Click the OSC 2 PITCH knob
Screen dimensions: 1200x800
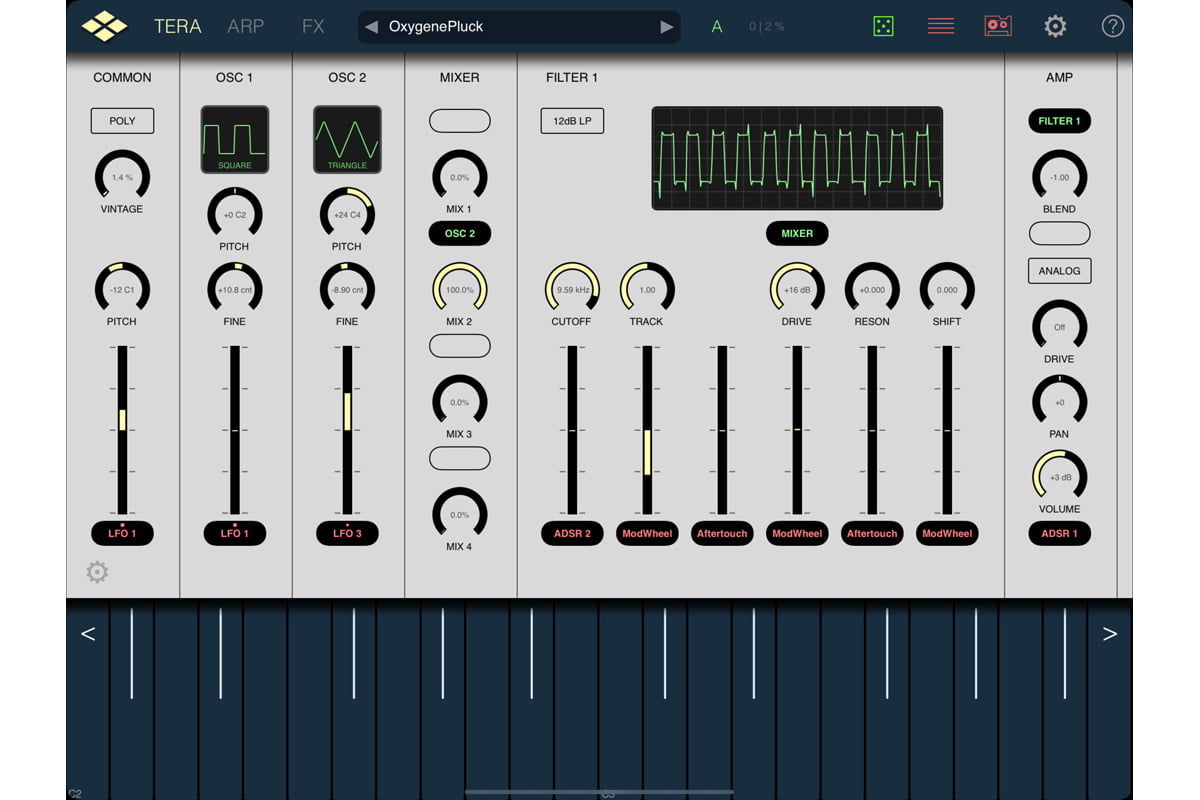pyautogui.click(x=347, y=214)
